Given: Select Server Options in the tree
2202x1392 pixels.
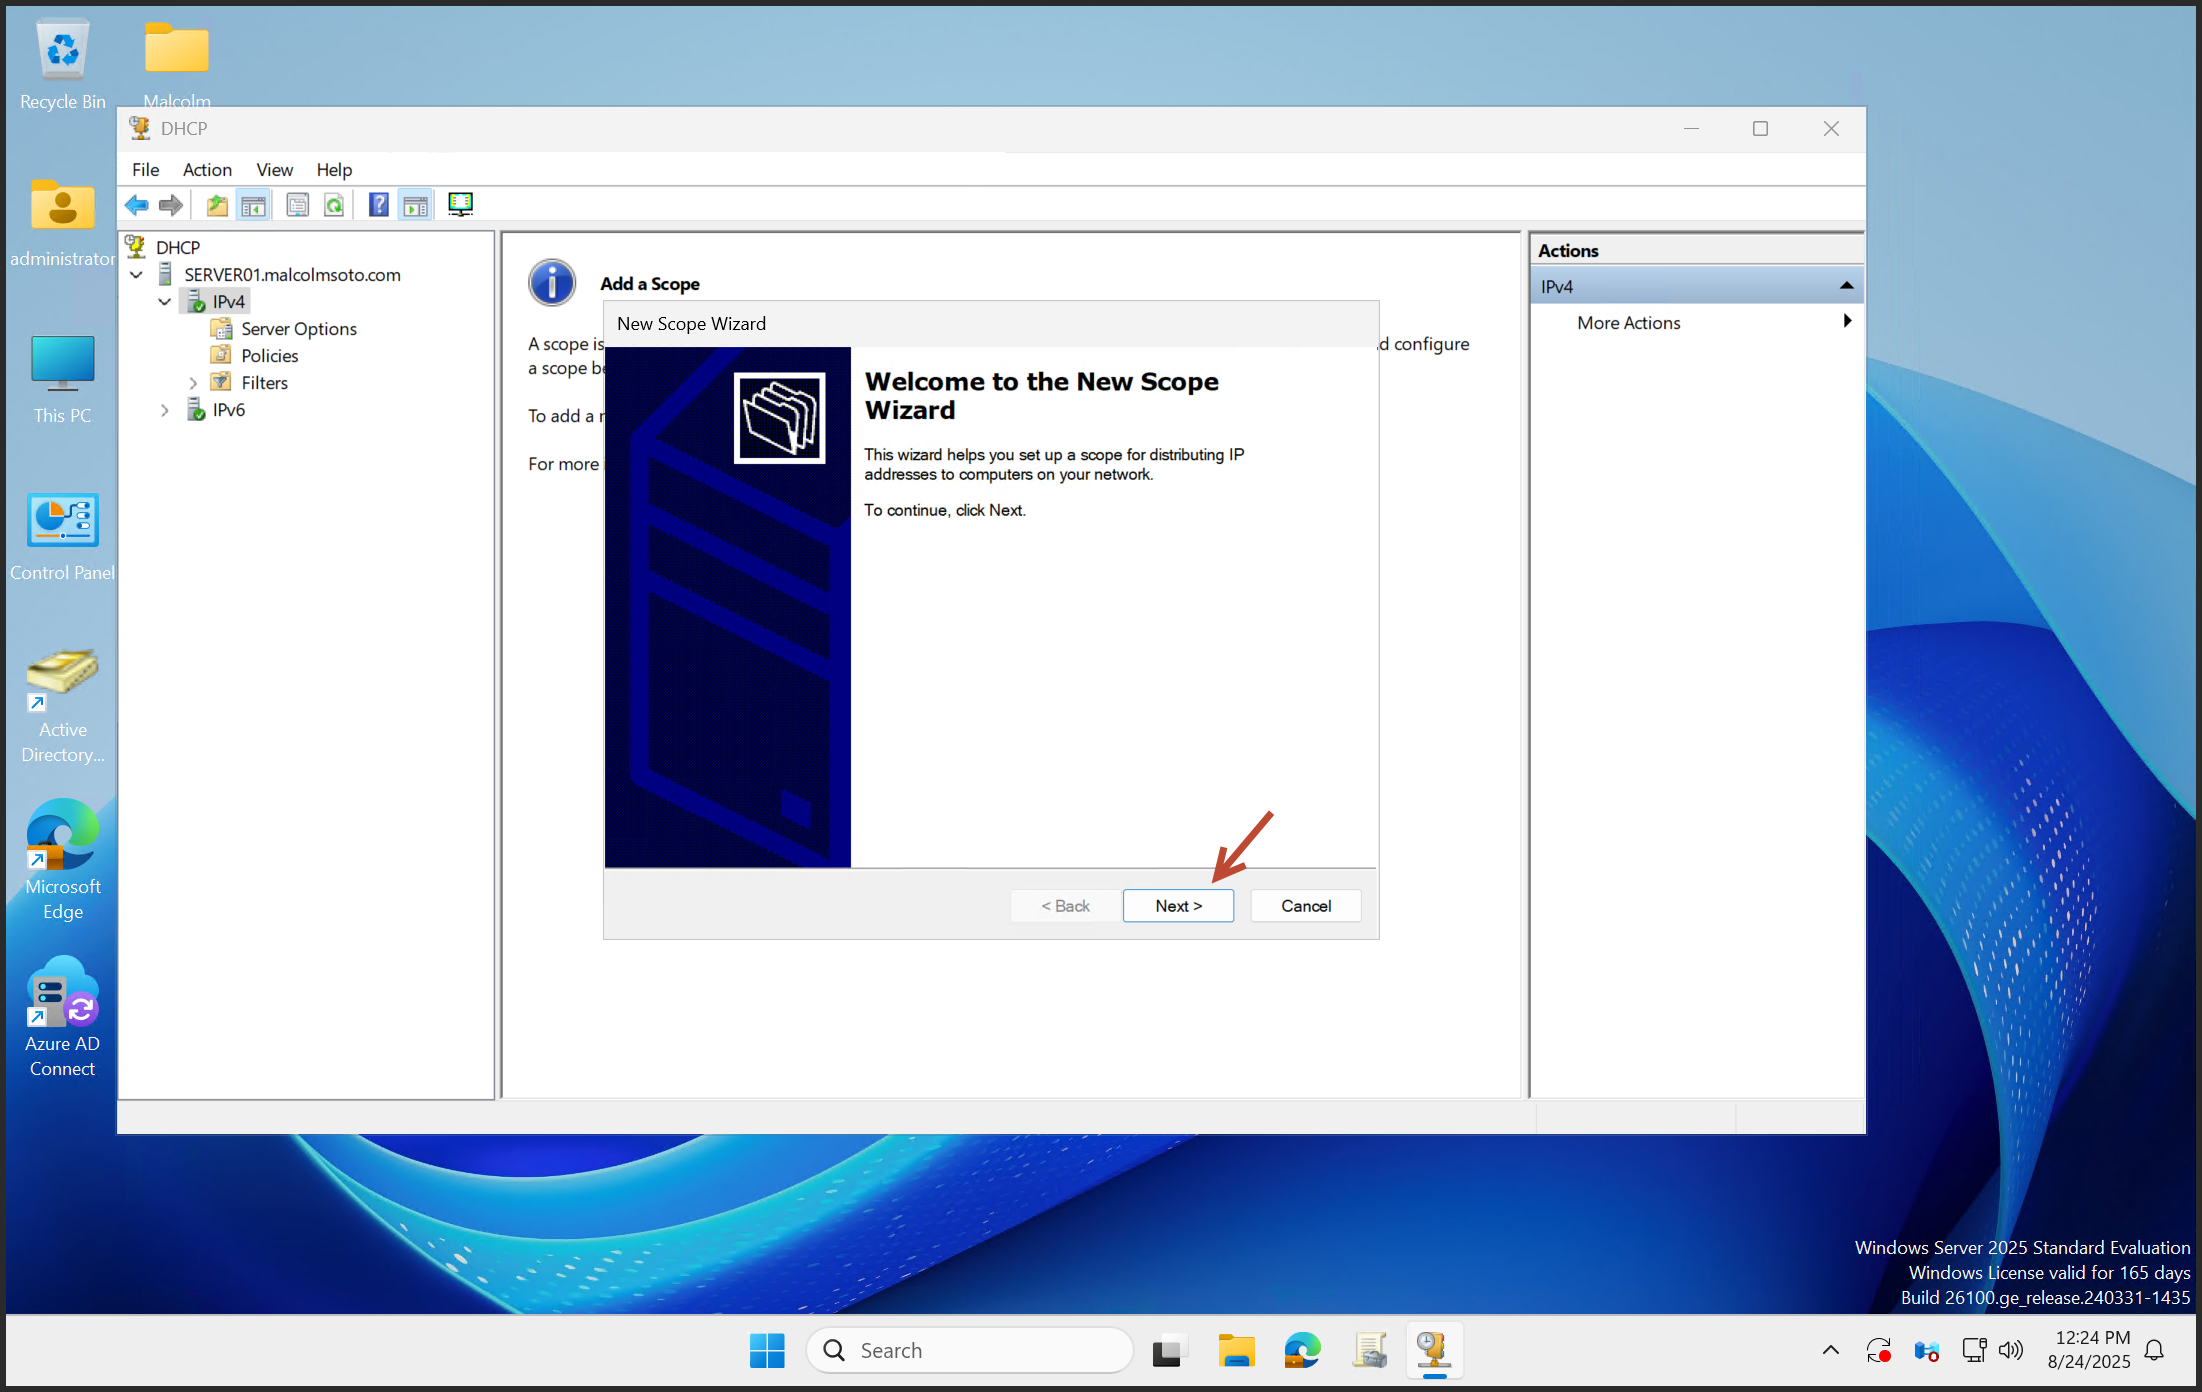Looking at the screenshot, I should tap(298, 329).
